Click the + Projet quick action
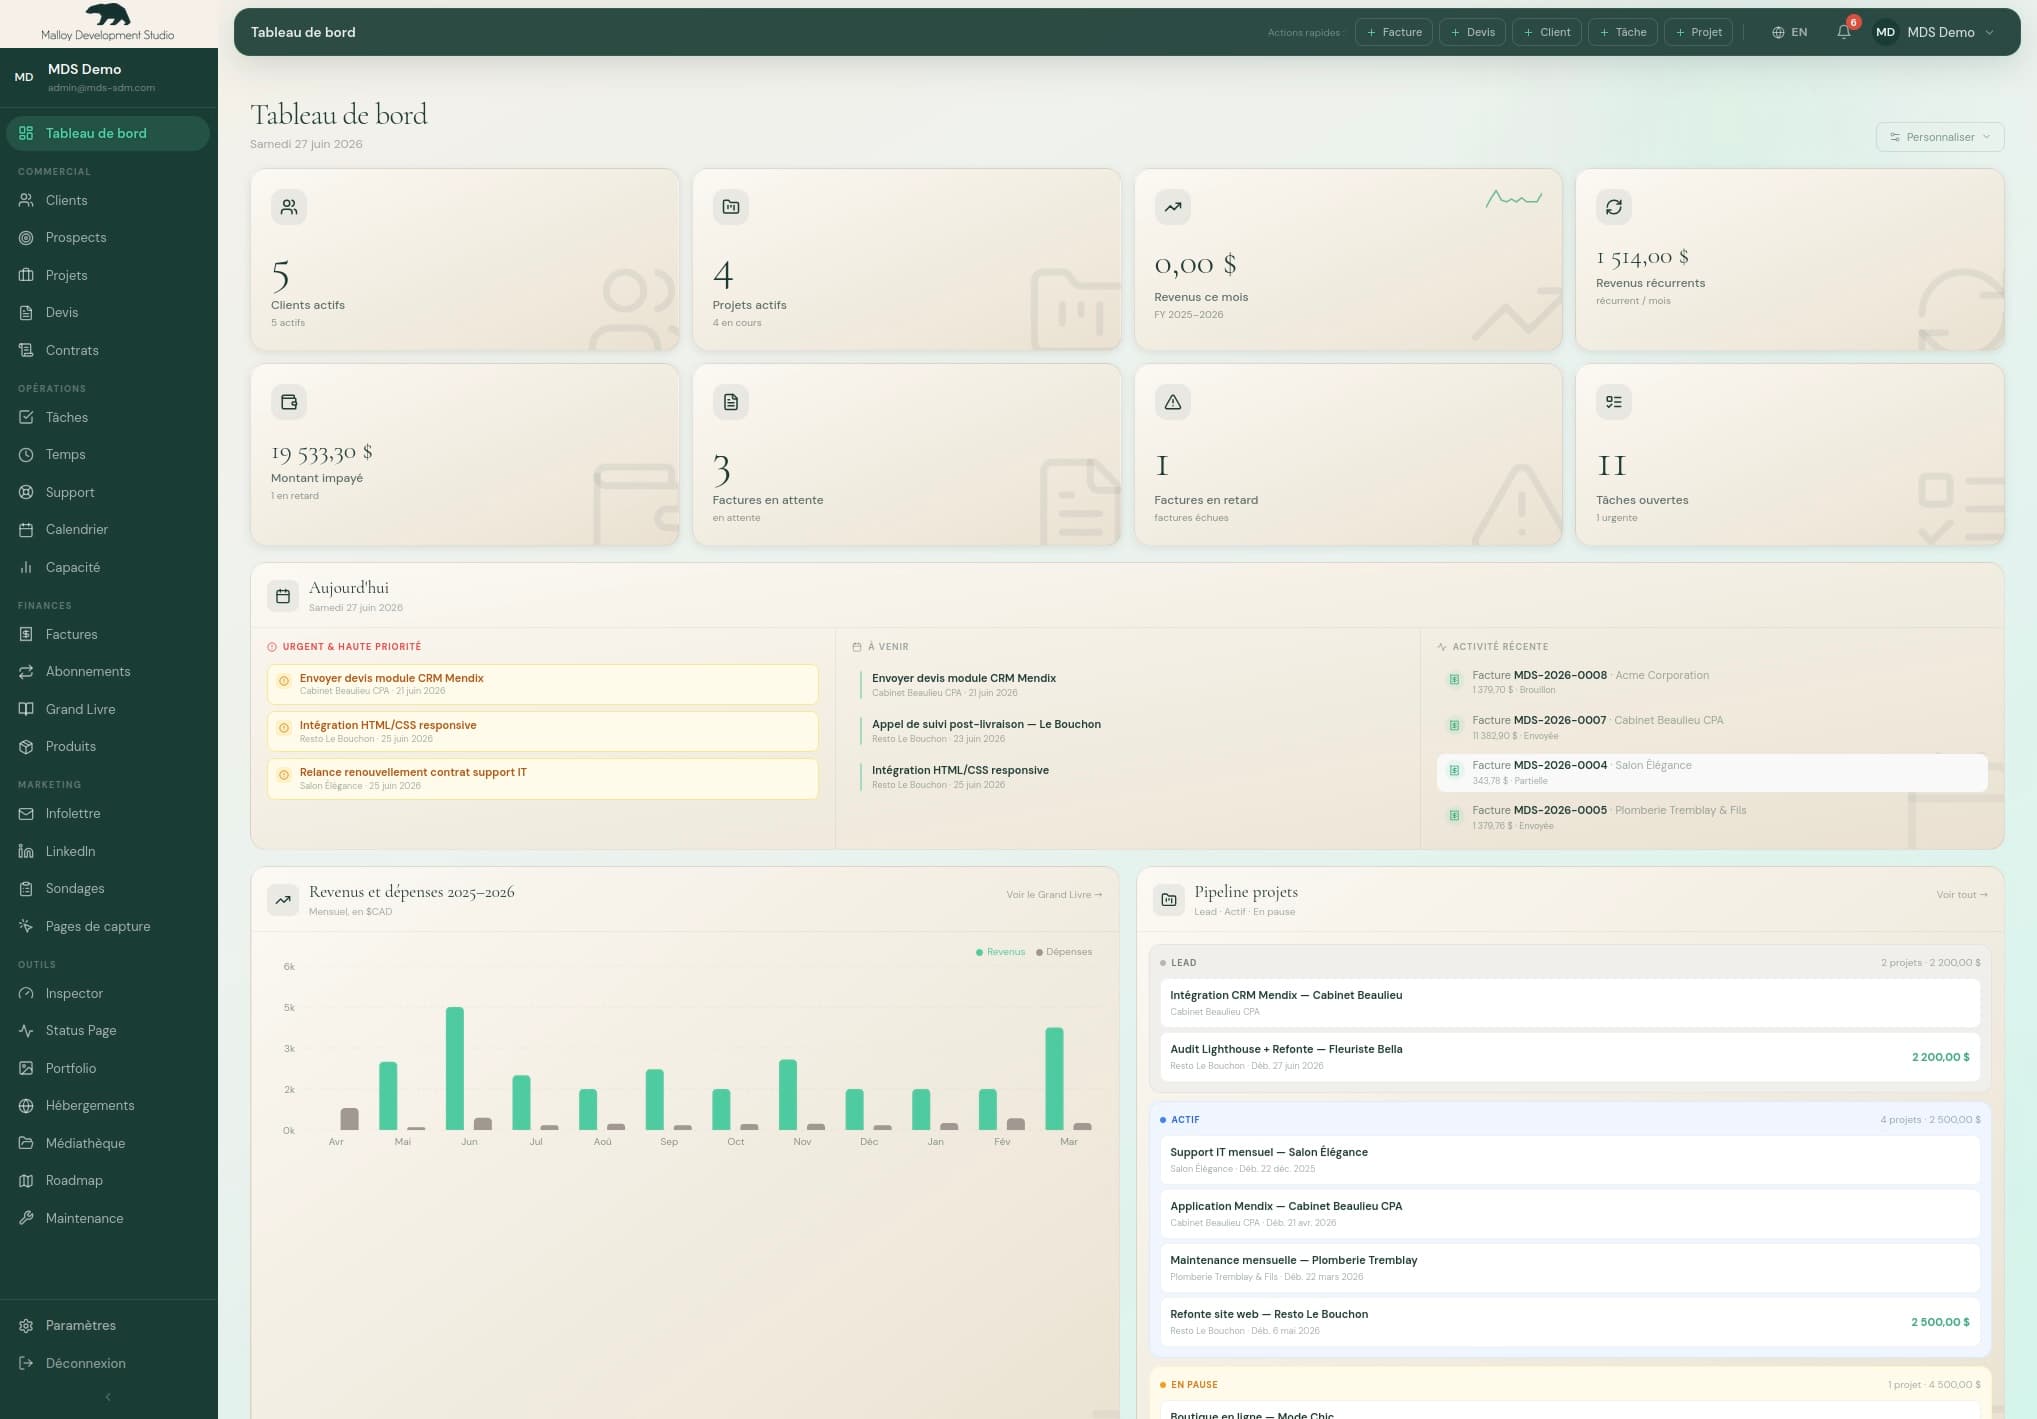Viewport: 2037px width, 1419px height. [x=1698, y=32]
